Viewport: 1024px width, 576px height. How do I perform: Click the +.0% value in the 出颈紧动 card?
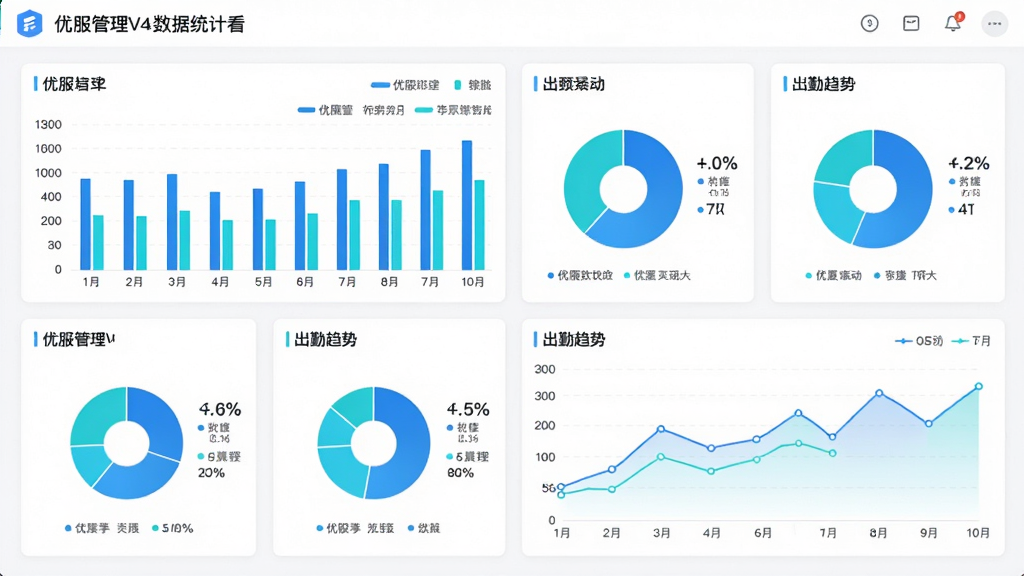tap(717, 163)
